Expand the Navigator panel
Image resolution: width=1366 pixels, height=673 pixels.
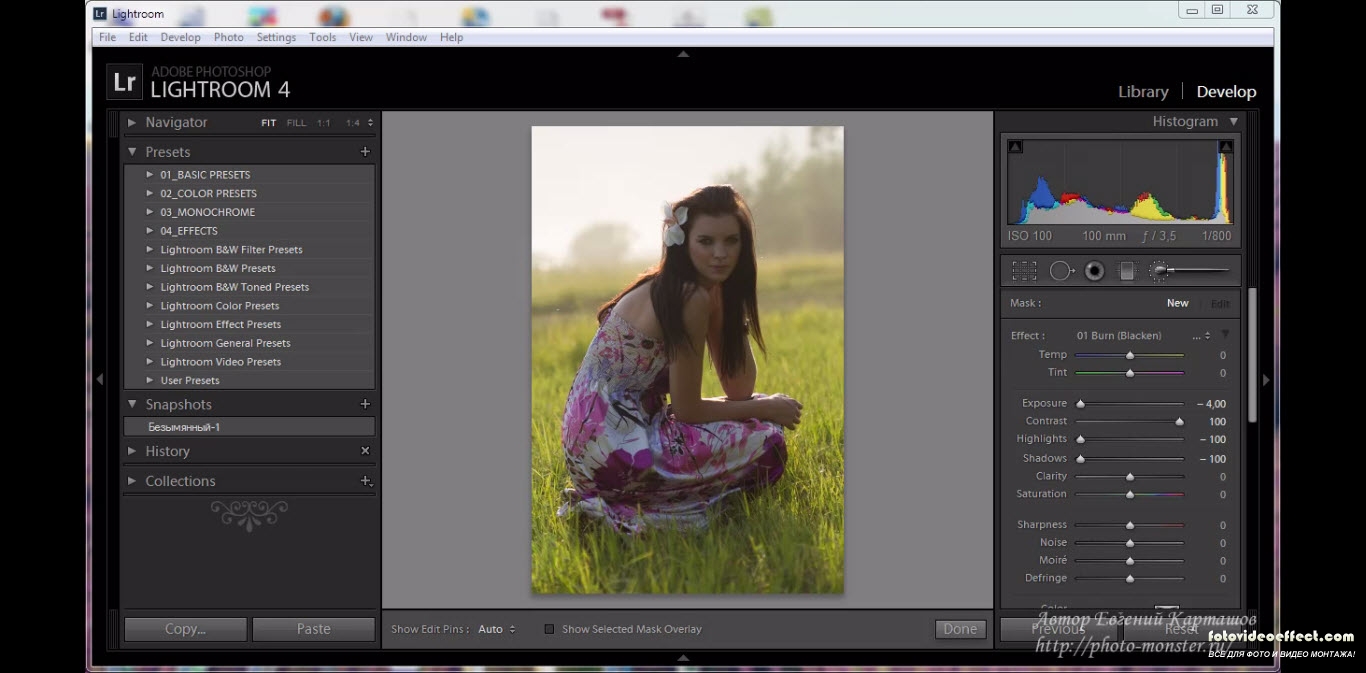[132, 122]
